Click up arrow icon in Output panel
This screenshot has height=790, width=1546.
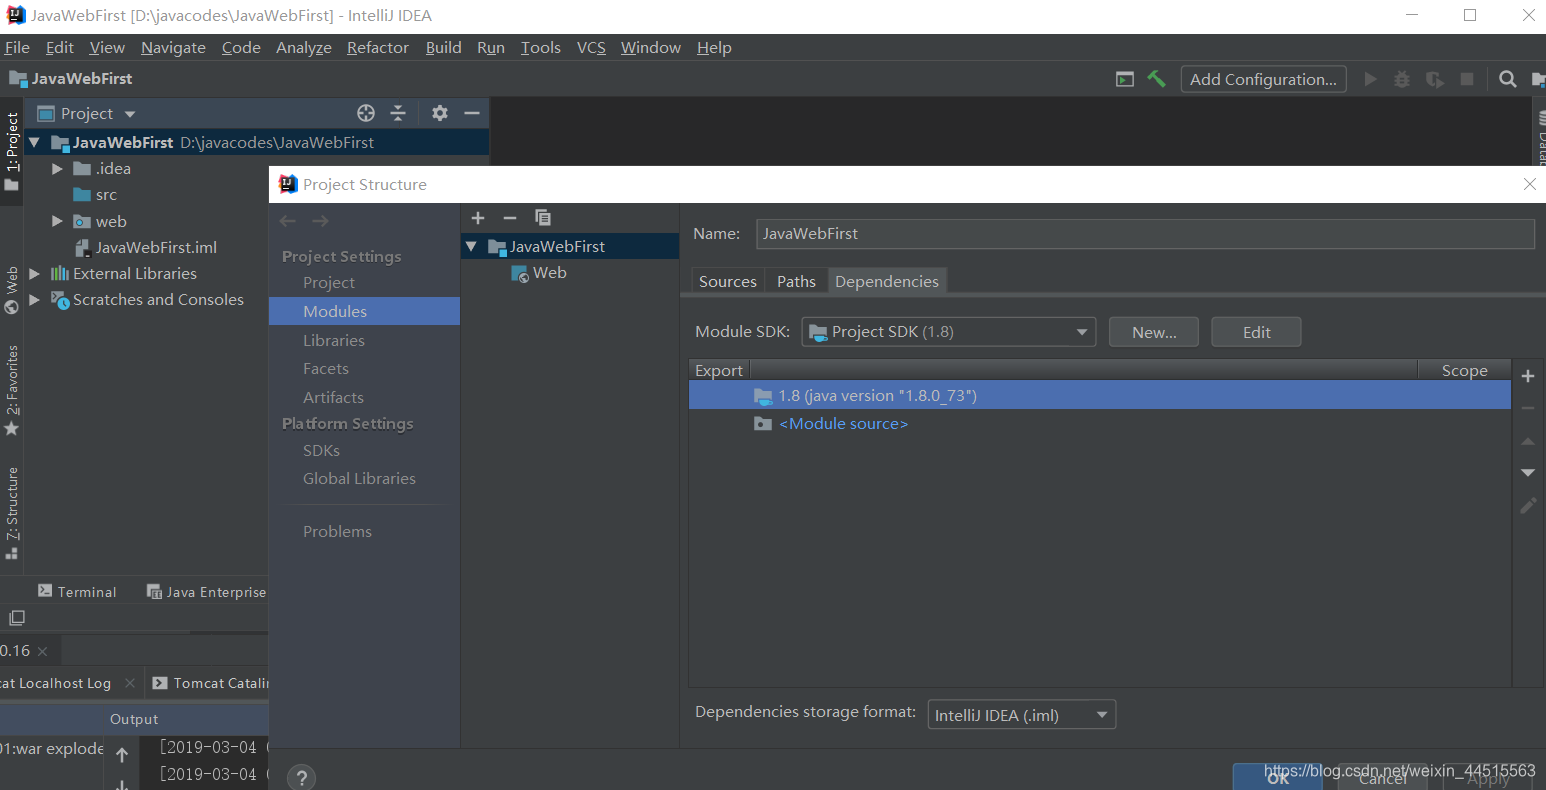pyautogui.click(x=122, y=754)
